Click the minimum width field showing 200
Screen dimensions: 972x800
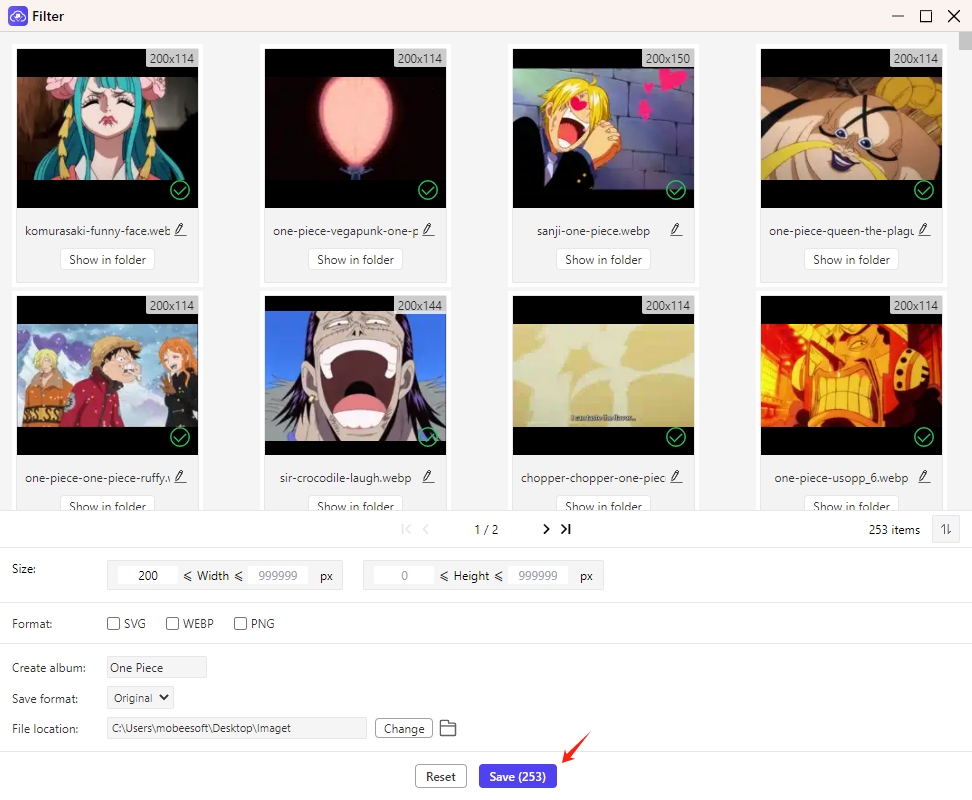point(148,576)
